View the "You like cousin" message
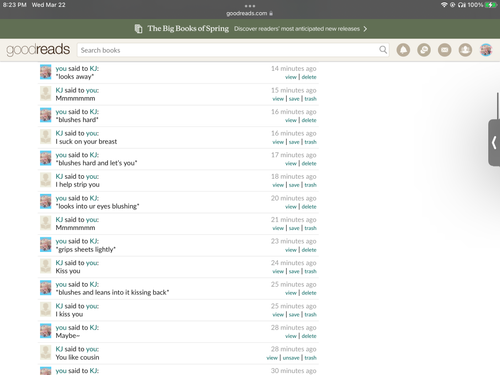Viewport: 500px width, 375px height. 272,358
